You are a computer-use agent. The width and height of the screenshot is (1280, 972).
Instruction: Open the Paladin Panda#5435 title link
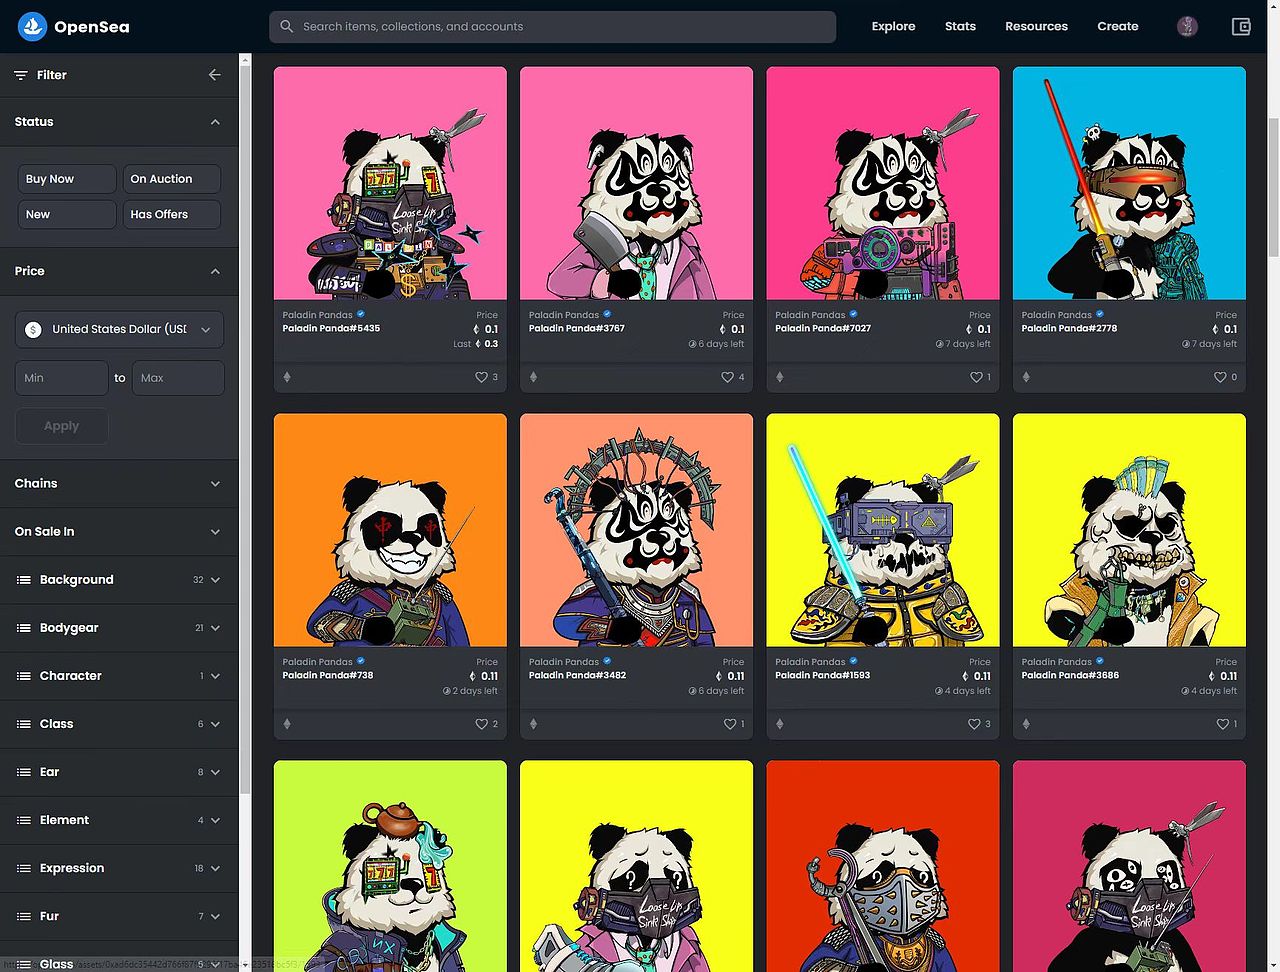[x=331, y=328]
